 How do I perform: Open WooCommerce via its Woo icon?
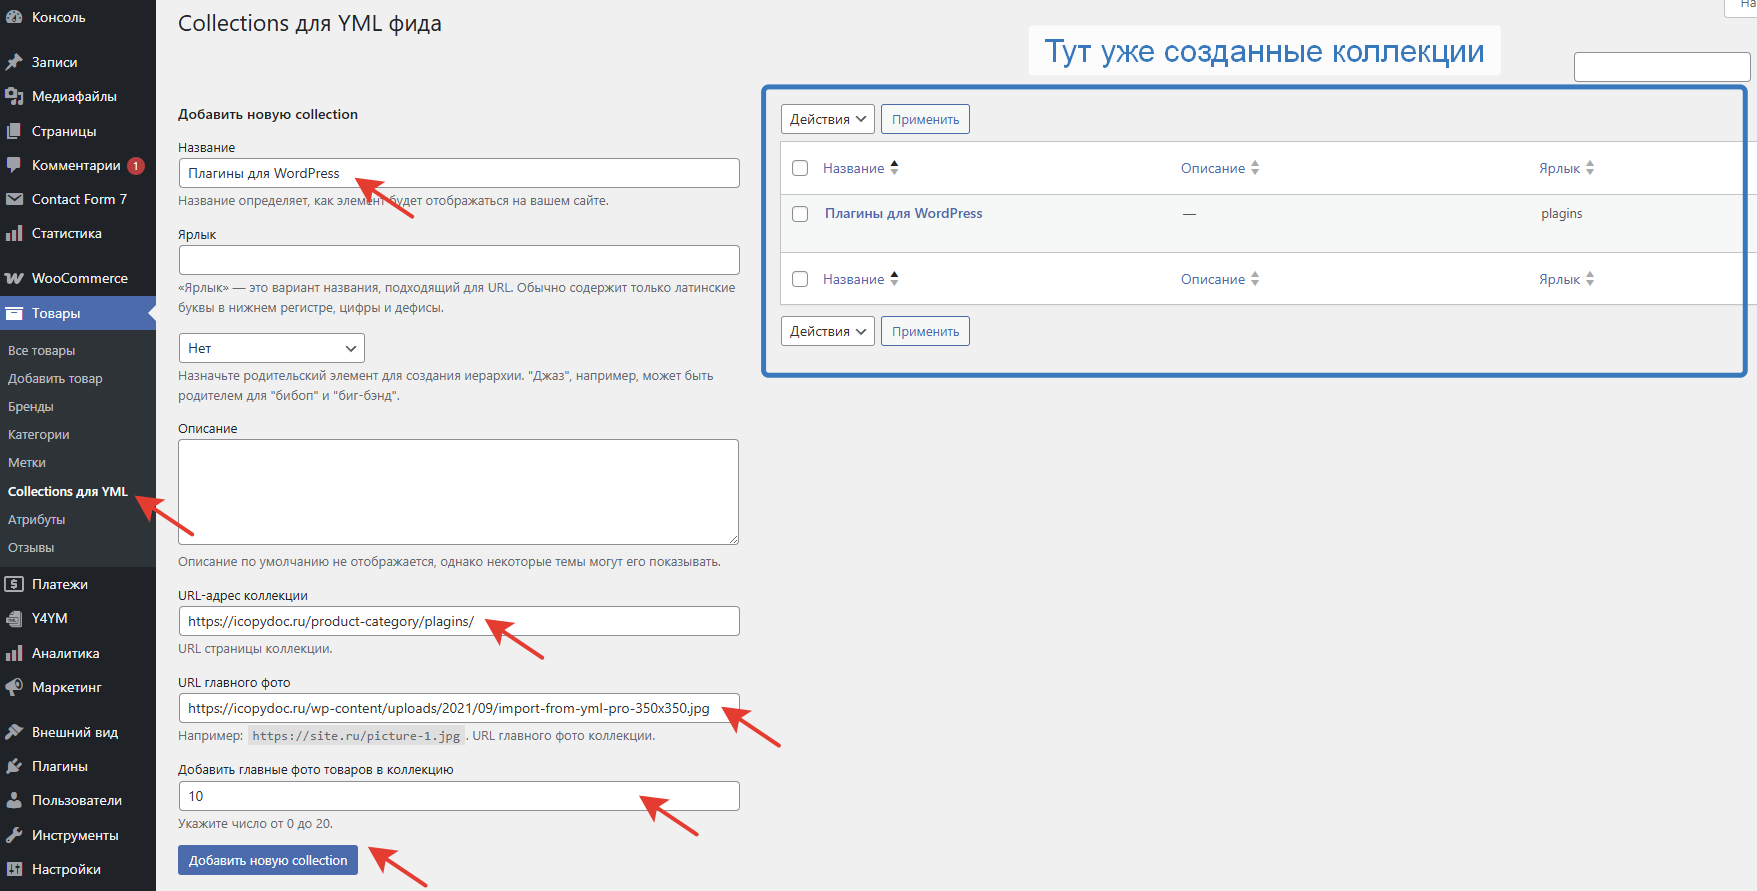click(14, 278)
